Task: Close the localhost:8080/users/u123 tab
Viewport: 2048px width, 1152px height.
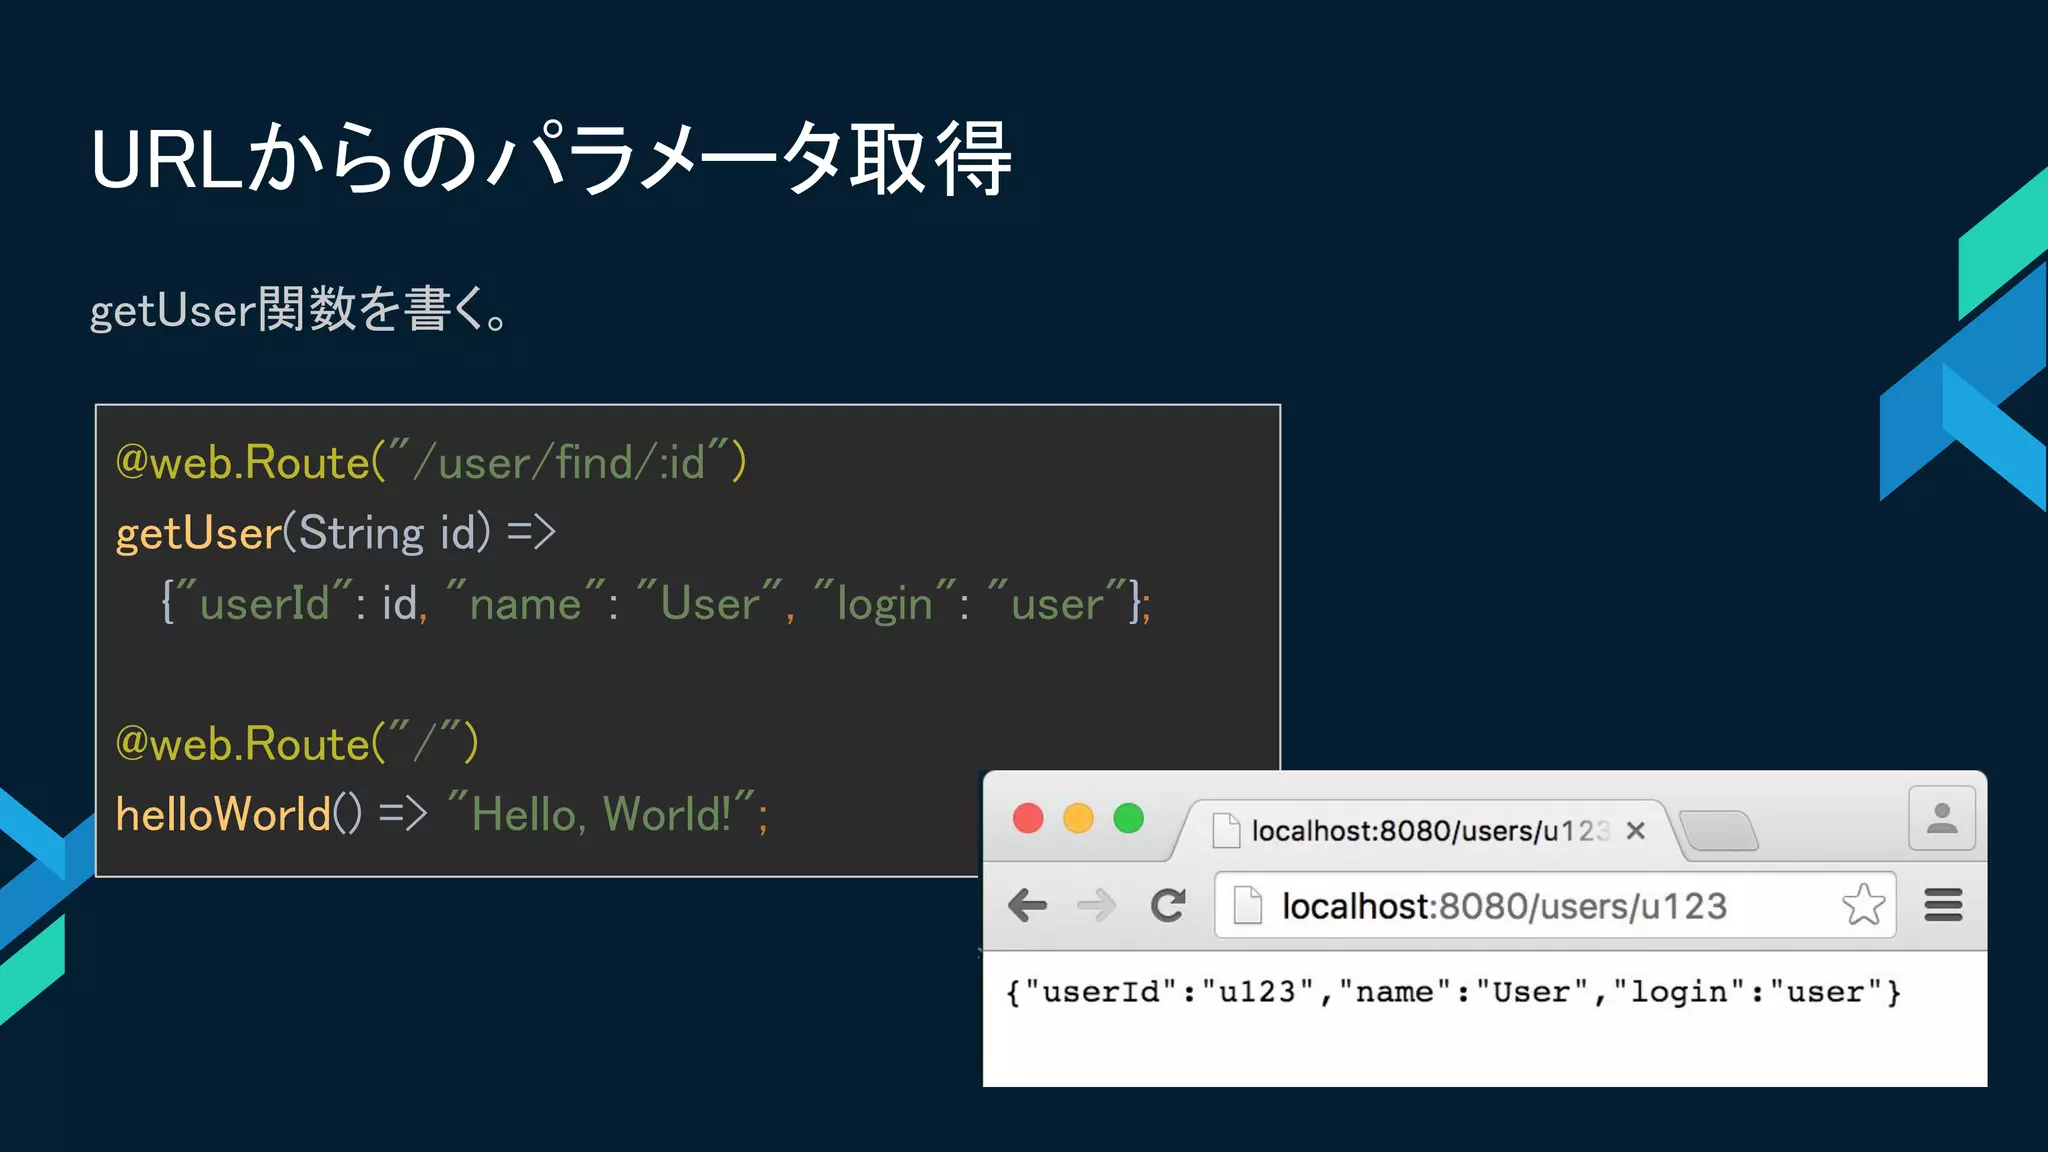Action: [x=1636, y=831]
